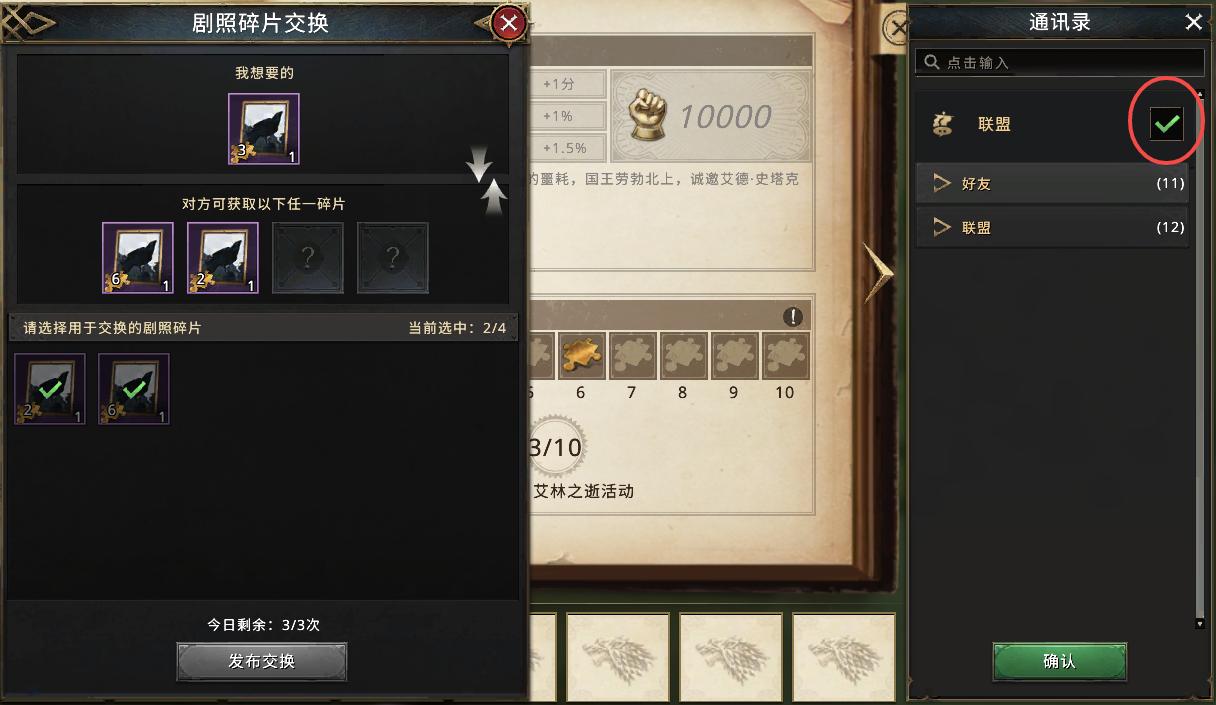The height and width of the screenshot is (705, 1216).
Task: Select the wanted fragment number 3 icon
Action: (264, 129)
